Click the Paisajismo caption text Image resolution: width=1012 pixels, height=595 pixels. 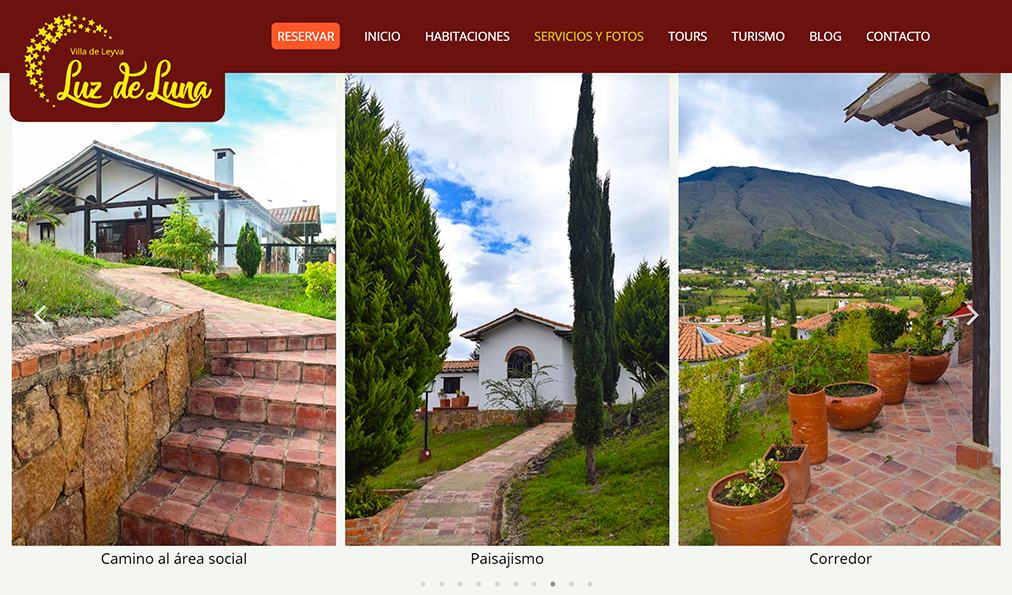pos(507,559)
